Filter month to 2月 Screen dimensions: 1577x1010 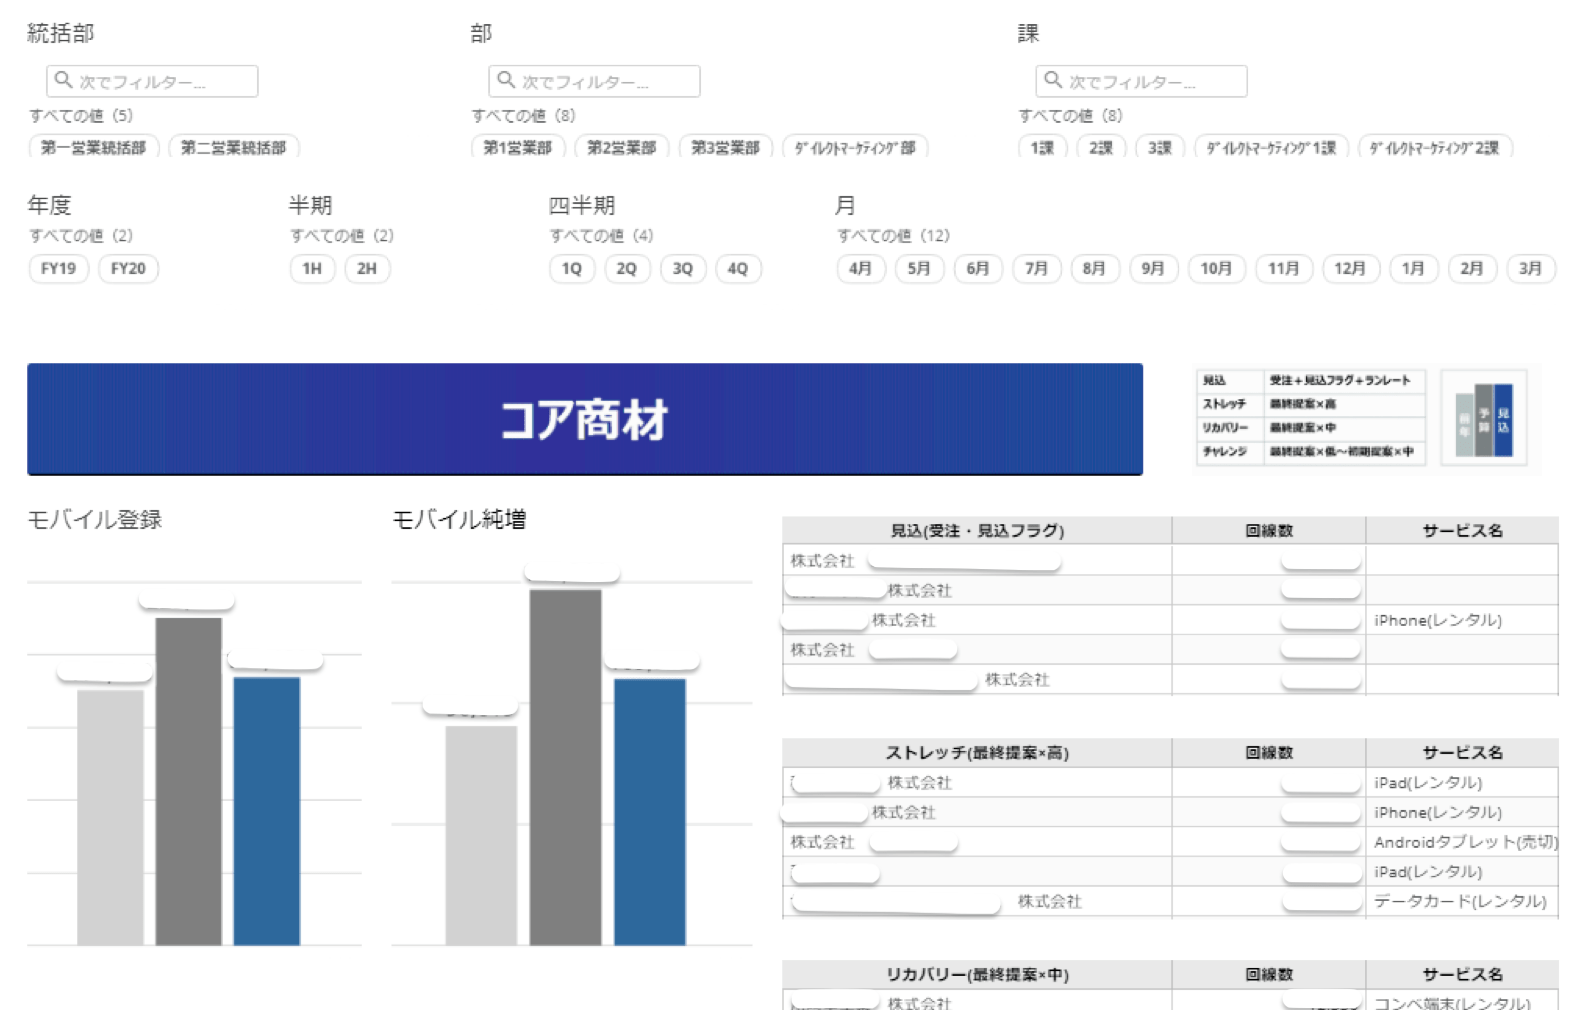(x=1472, y=268)
